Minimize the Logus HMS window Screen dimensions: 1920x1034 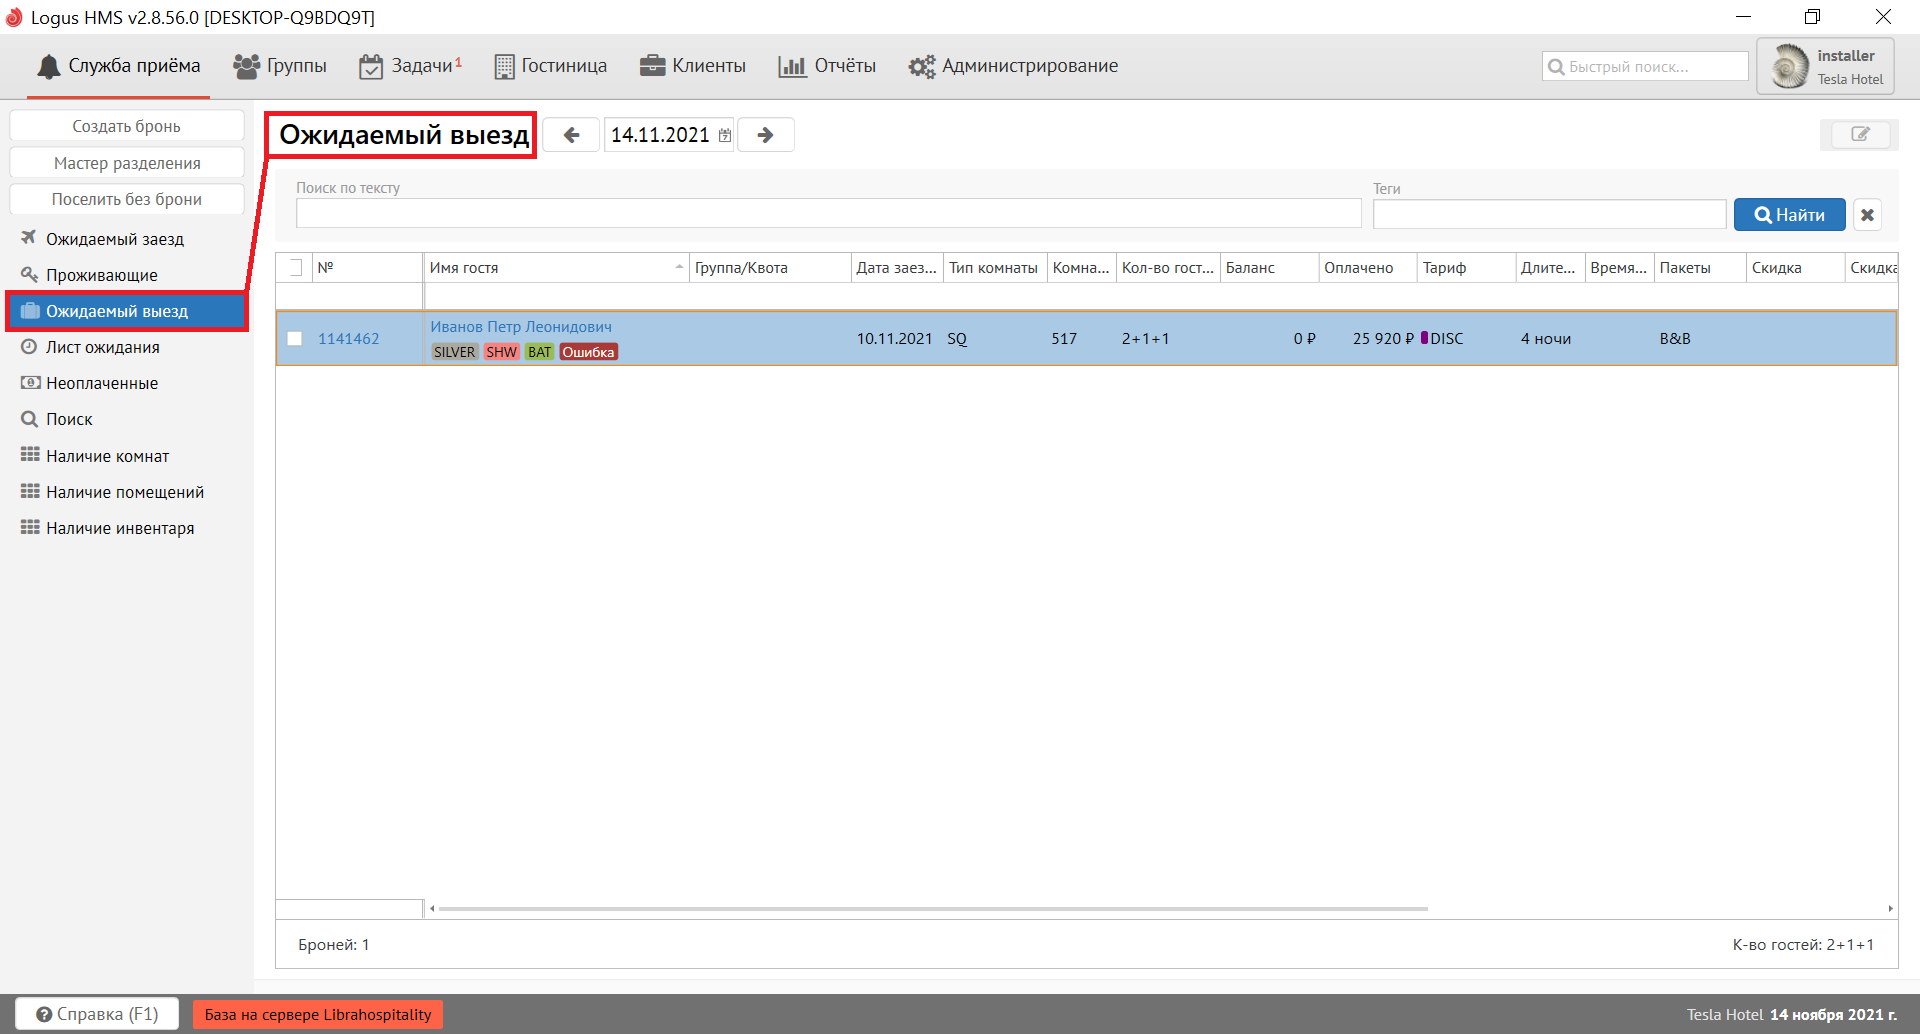pos(1744,17)
